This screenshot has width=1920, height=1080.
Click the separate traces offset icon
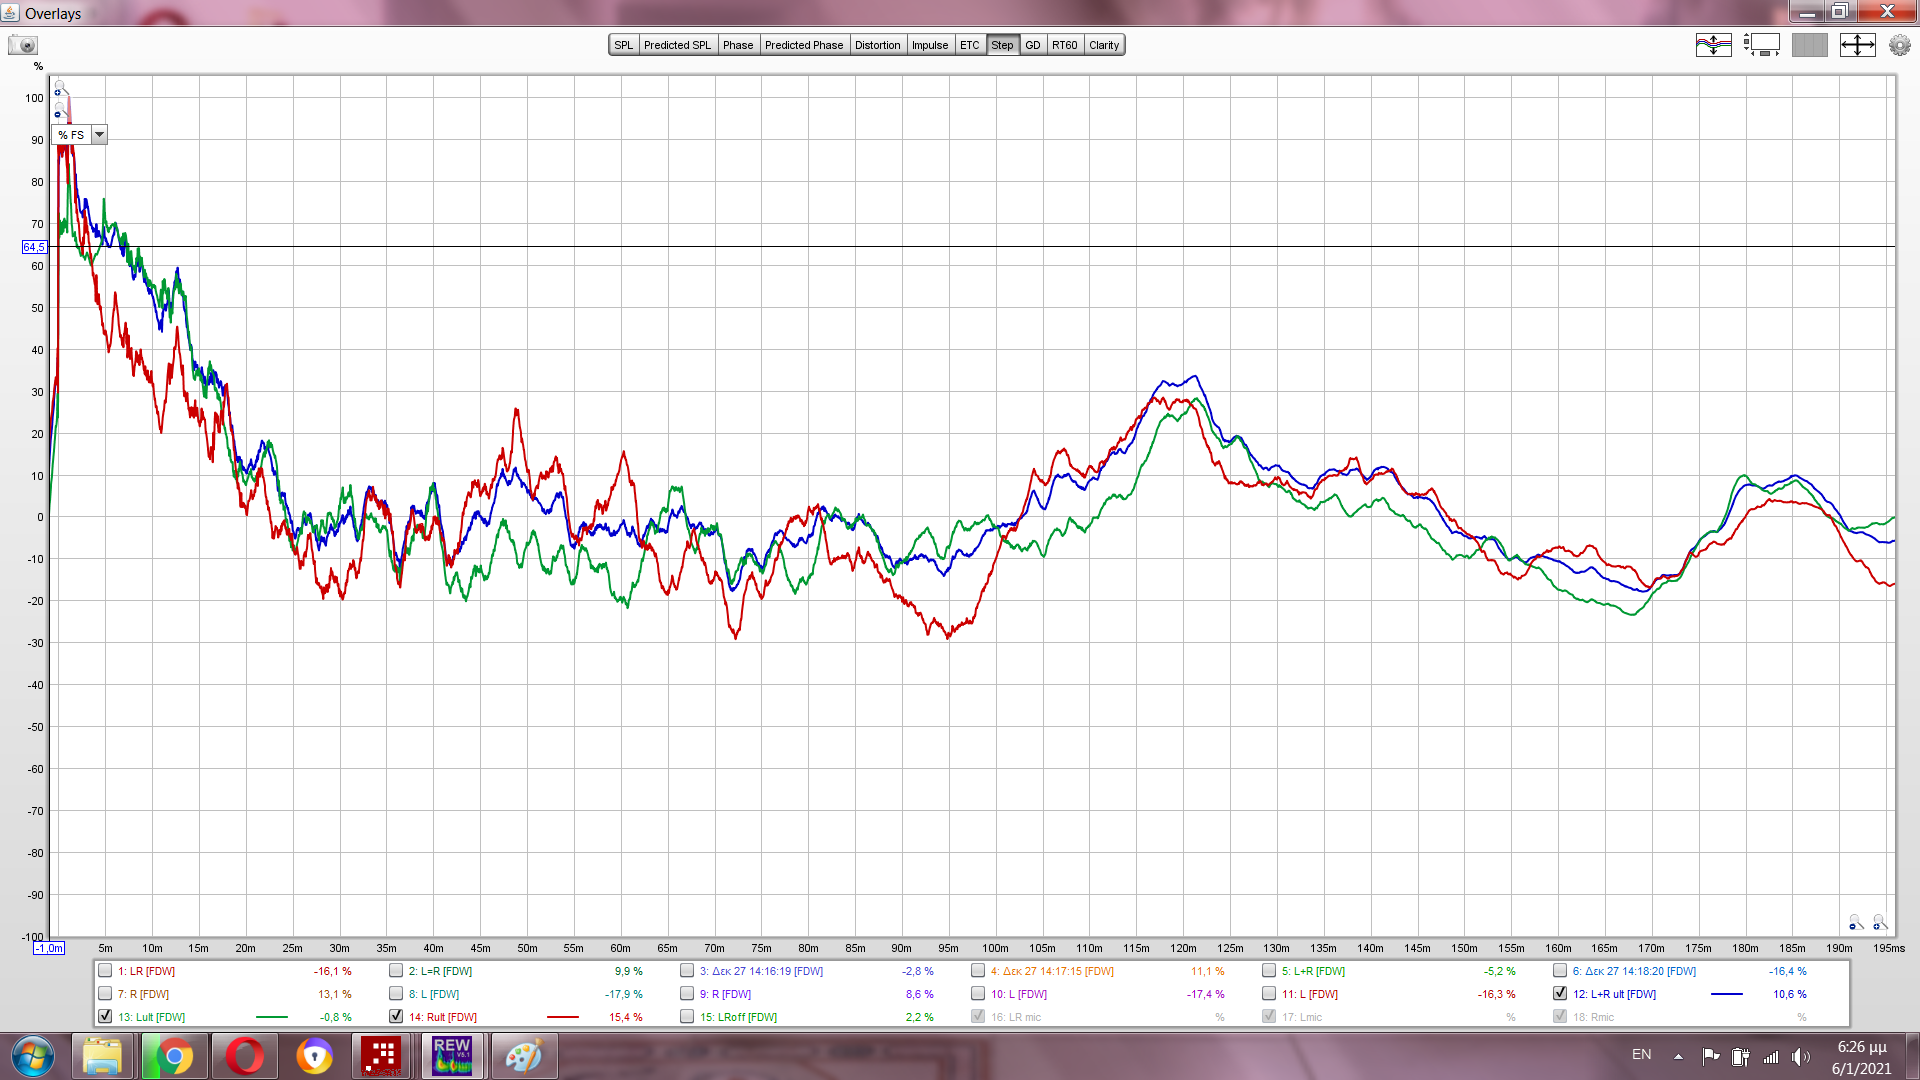pos(1713,45)
